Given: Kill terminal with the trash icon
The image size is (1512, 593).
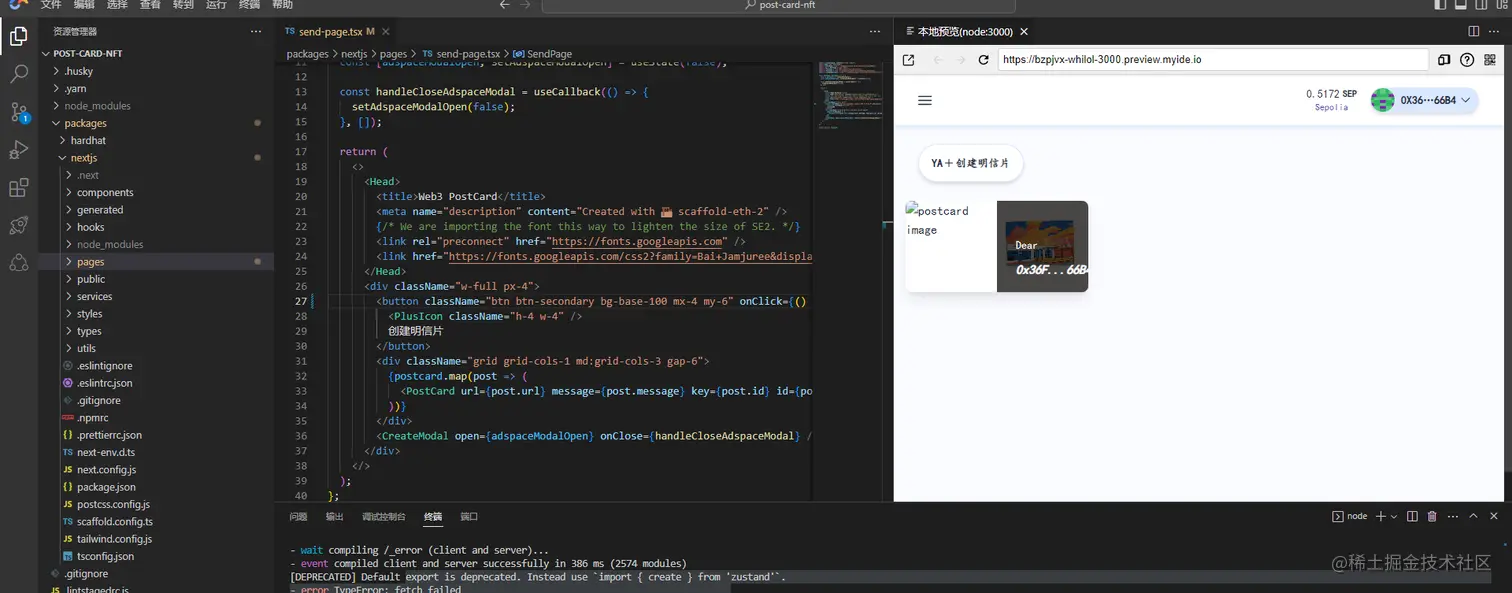Looking at the screenshot, I should [x=1432, y=516].
